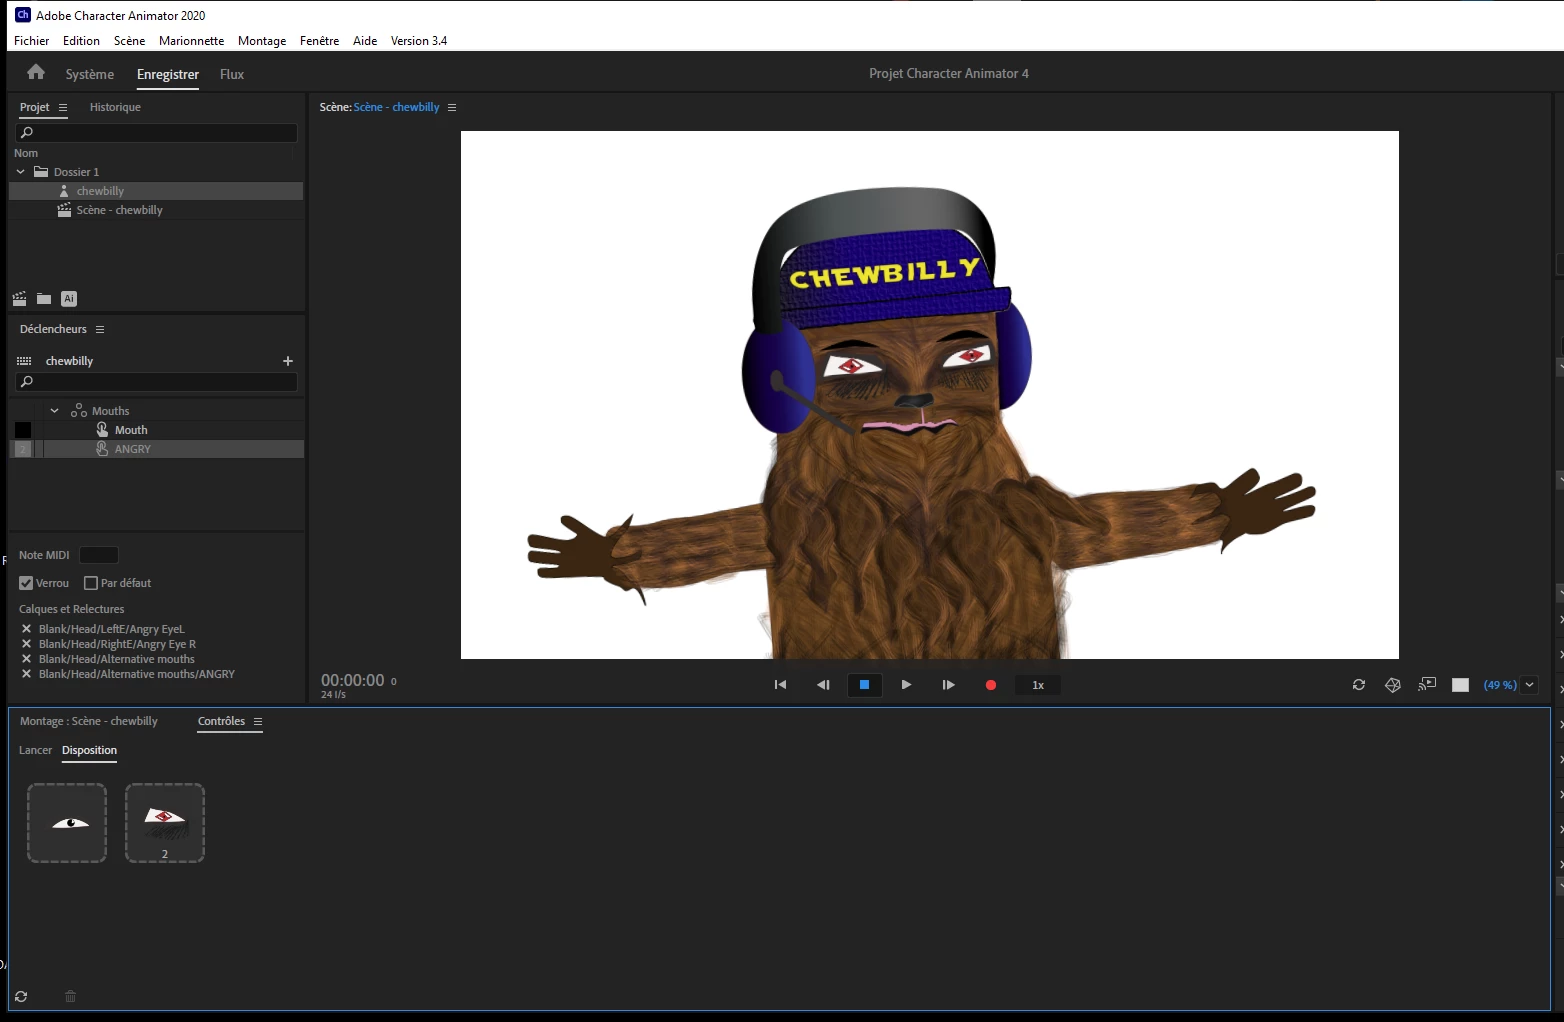Start recording with red record button
Screen dimensions: 1564x1022
tap(991, 685)
